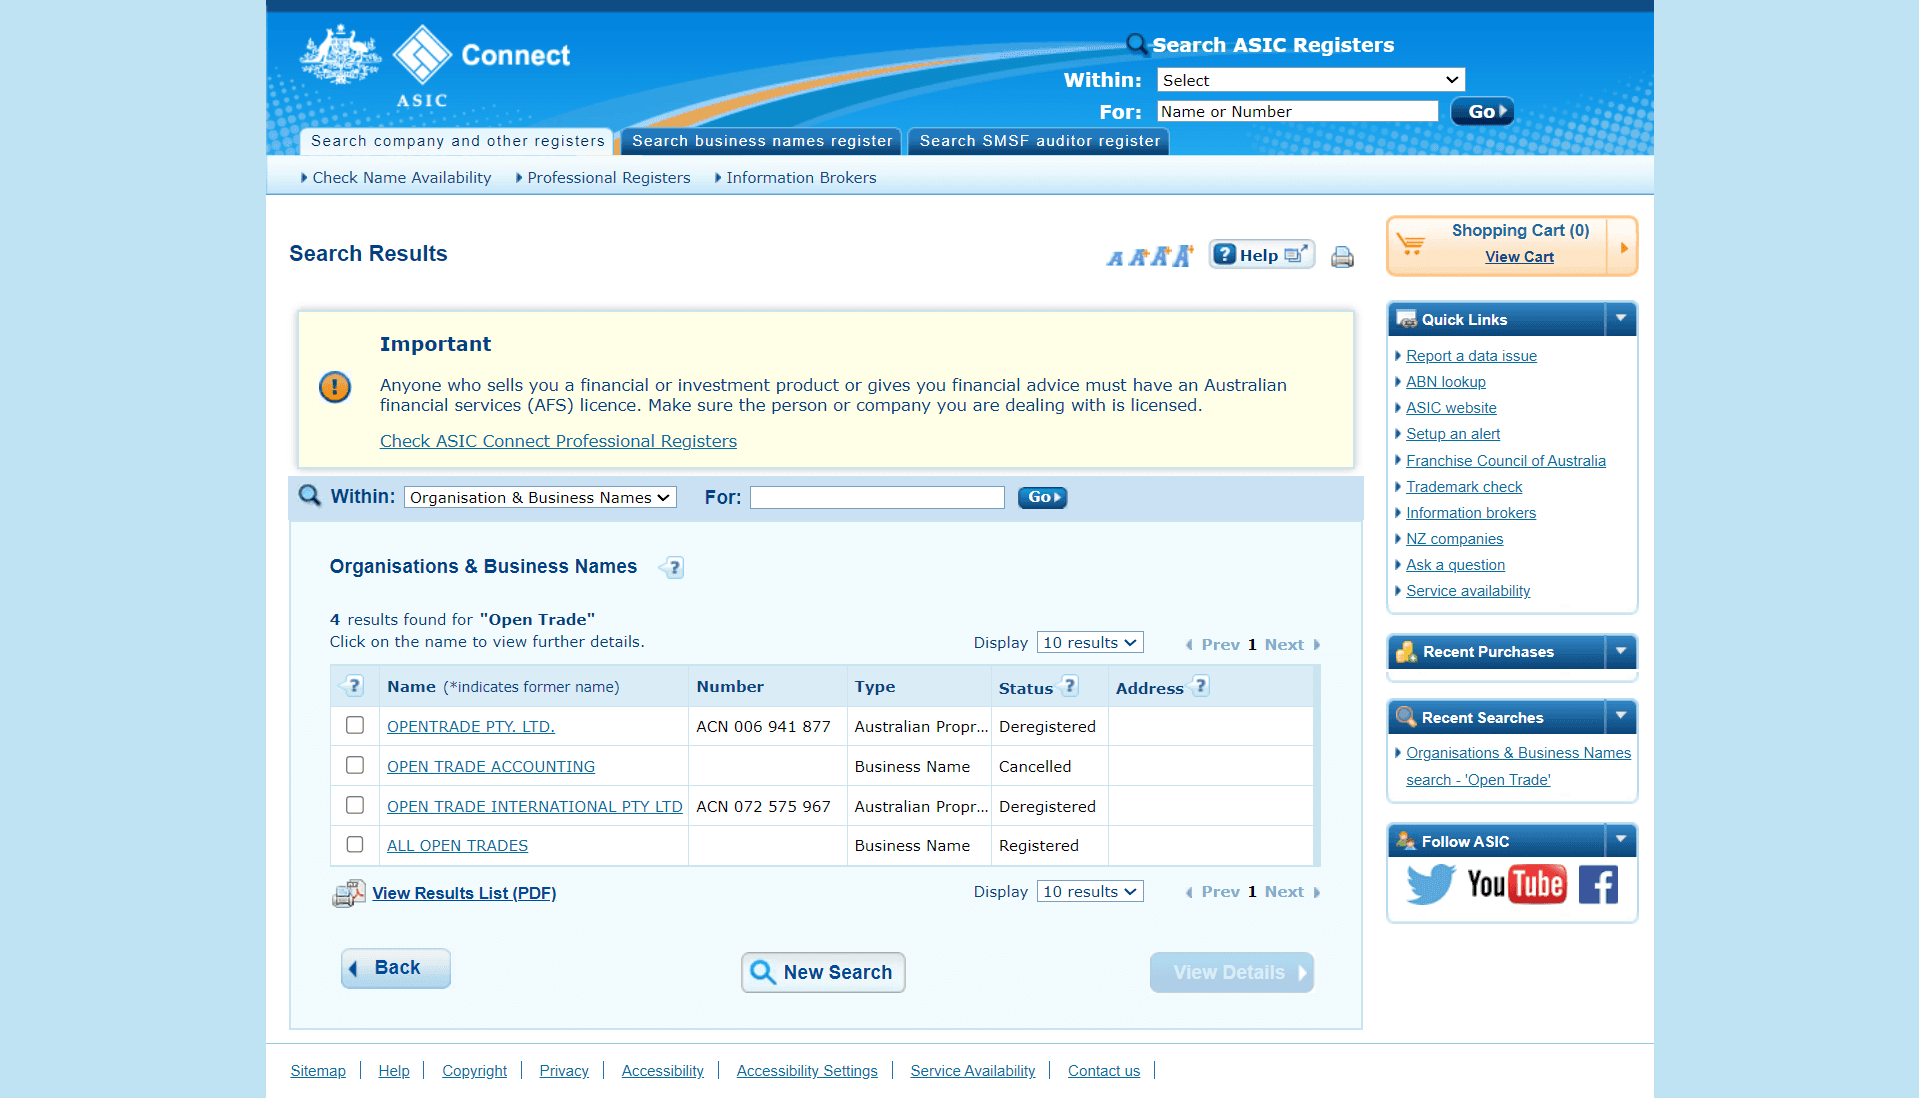The width and height of the screenshot is (1919, 1098).
Task: Tick the checkbox for OPEN TRADE ACCOUNTING
Action: click(x=355, y=765)
